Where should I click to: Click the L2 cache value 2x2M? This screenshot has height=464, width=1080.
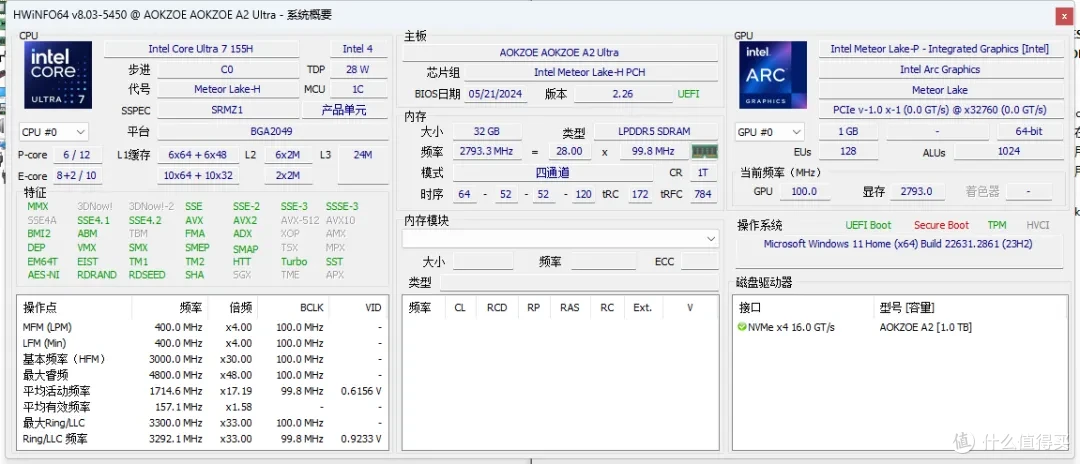[287, 176]
